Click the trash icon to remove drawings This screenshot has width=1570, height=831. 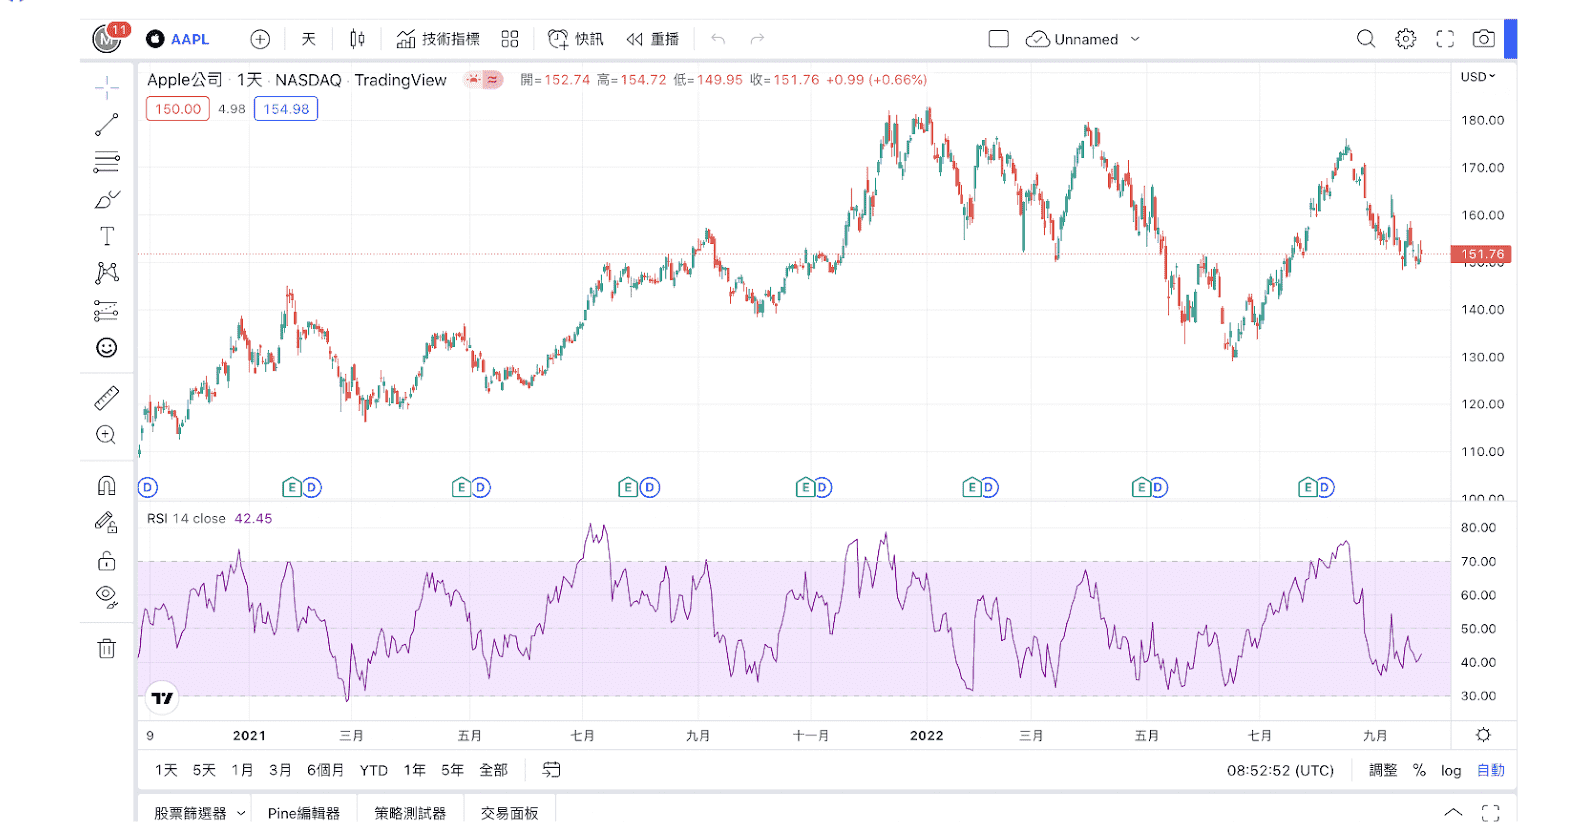tap(107, 648)
